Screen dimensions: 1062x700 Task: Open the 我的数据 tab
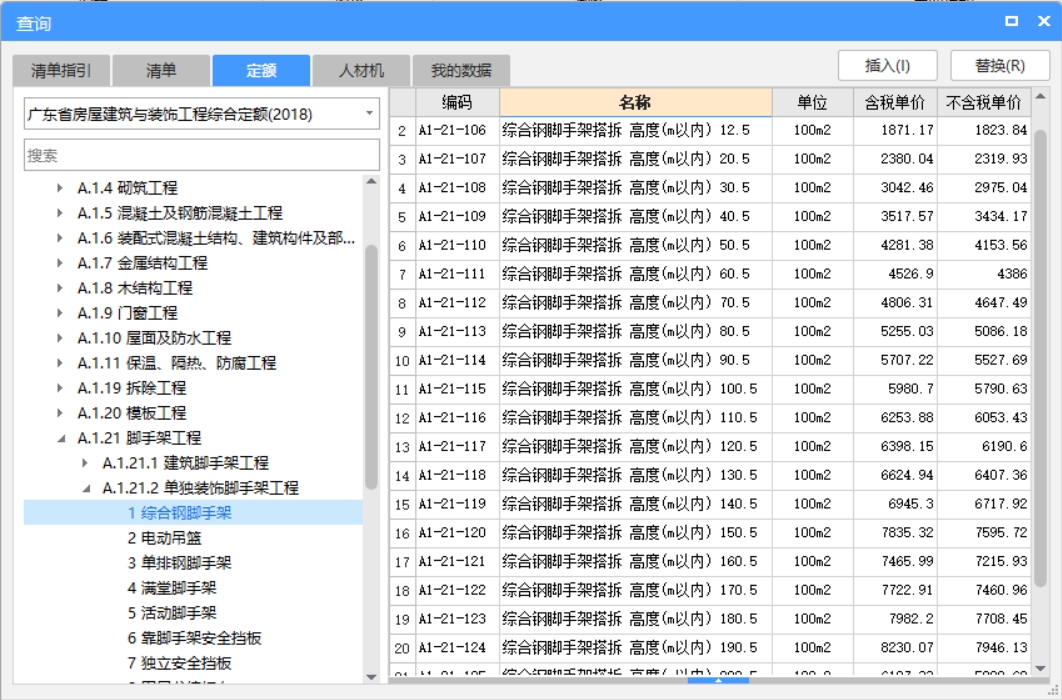tap(461, 70)
